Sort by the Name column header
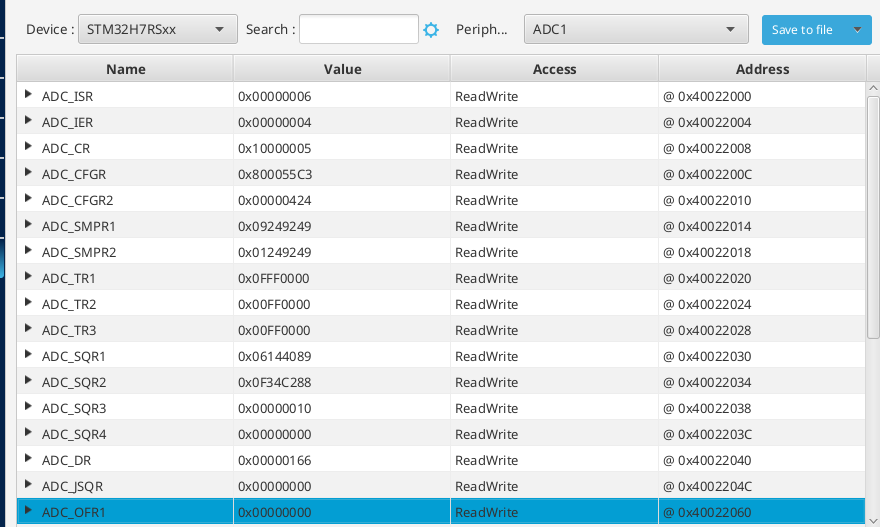 click(125, 69)
